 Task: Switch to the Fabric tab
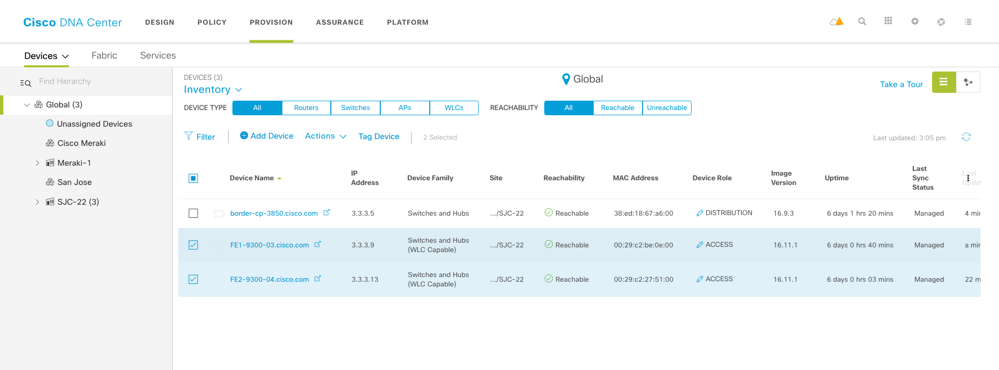[104, 55]
